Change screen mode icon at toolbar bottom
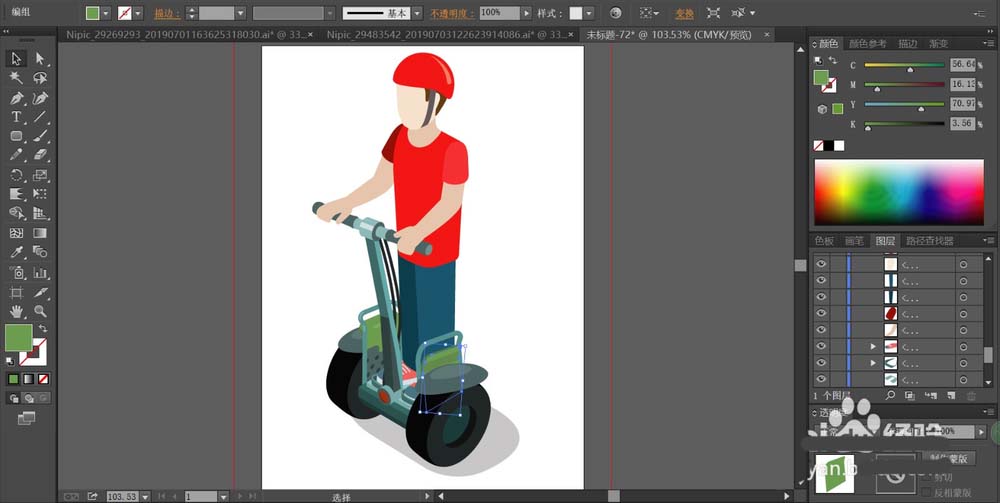This screenshot has height=503, width=1000. (x=27, y=418)
